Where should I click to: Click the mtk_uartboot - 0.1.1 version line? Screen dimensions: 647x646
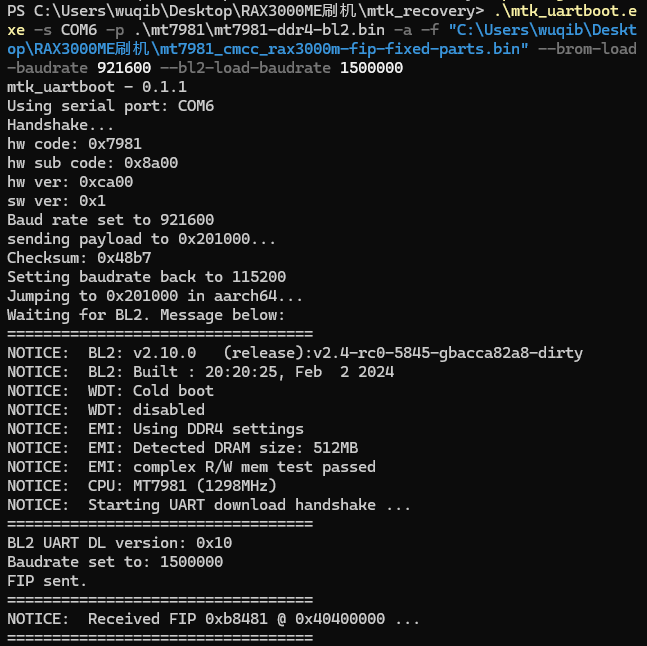97,87
